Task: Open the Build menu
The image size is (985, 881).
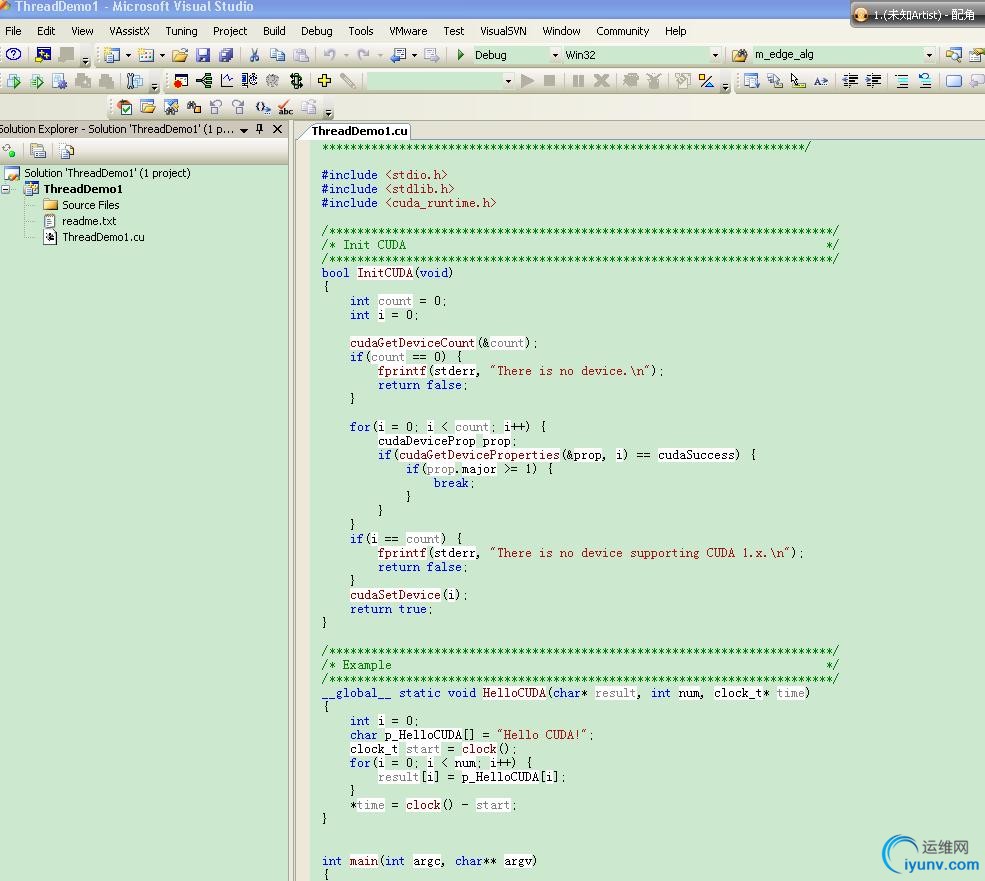Action: 274,31
